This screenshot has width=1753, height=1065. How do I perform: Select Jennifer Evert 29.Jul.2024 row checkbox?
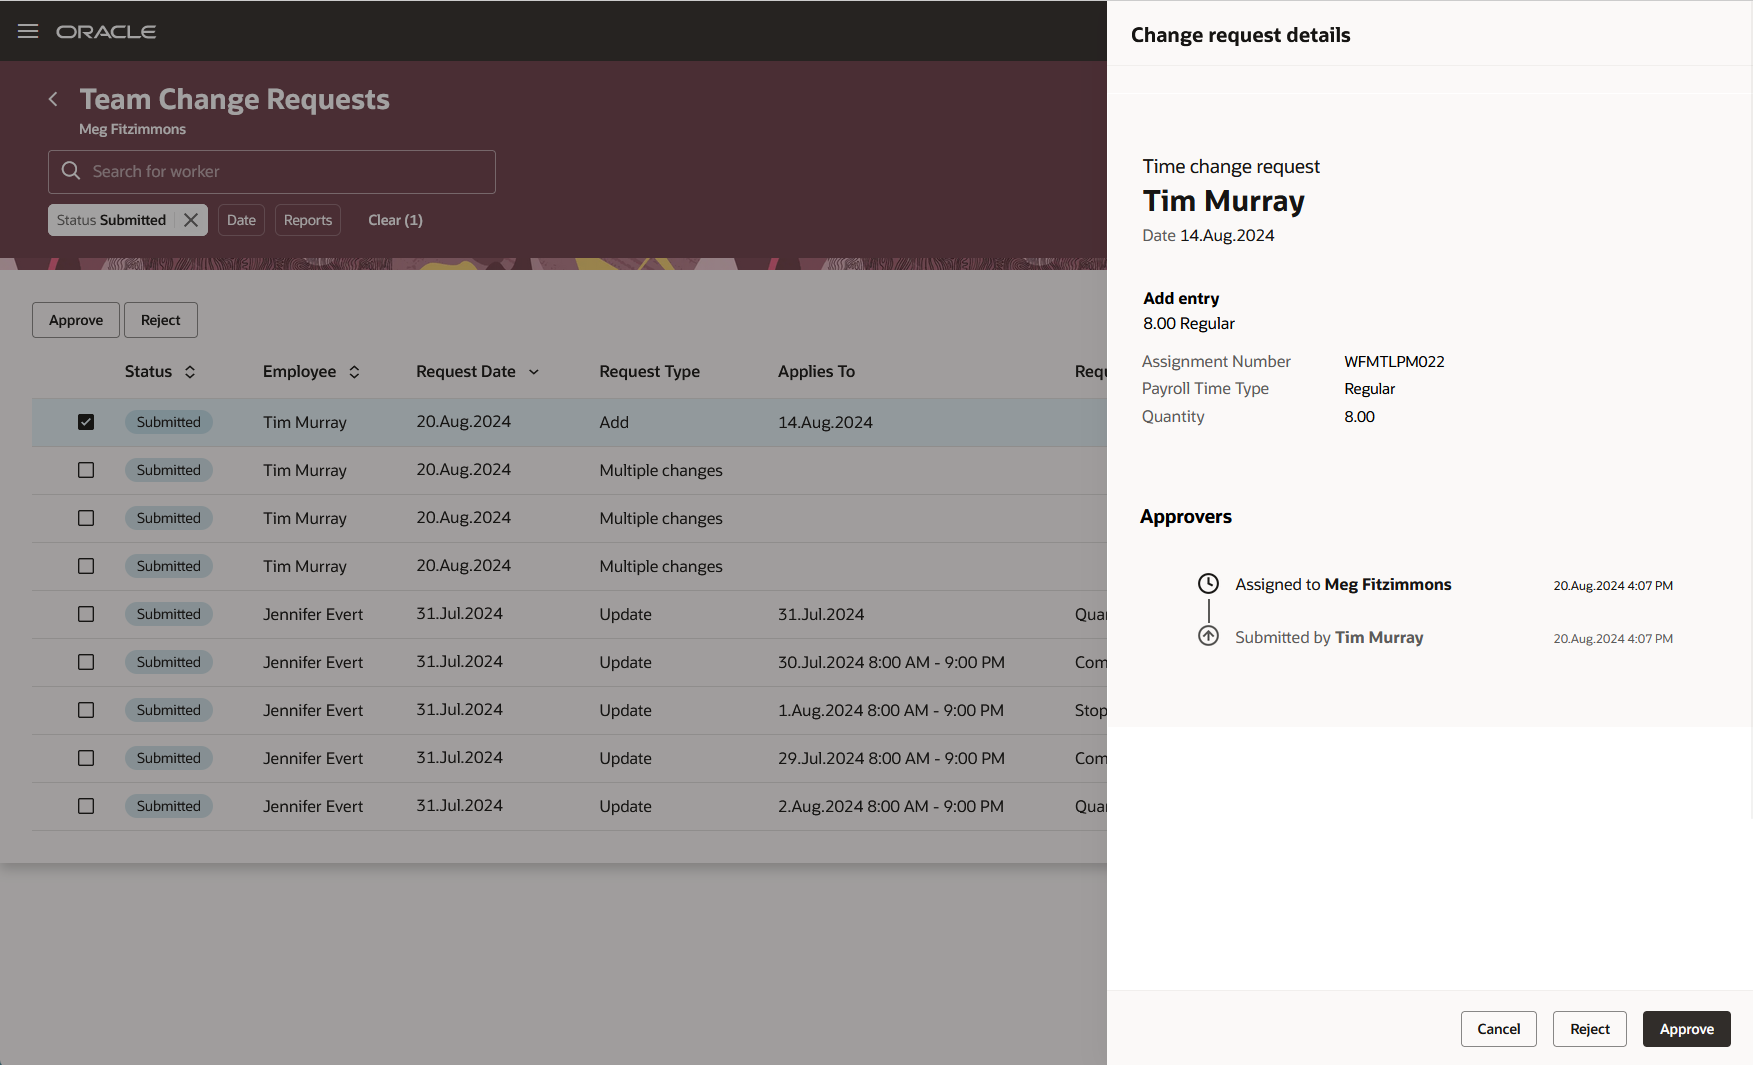pyautogui.click(x=86, y=758)
